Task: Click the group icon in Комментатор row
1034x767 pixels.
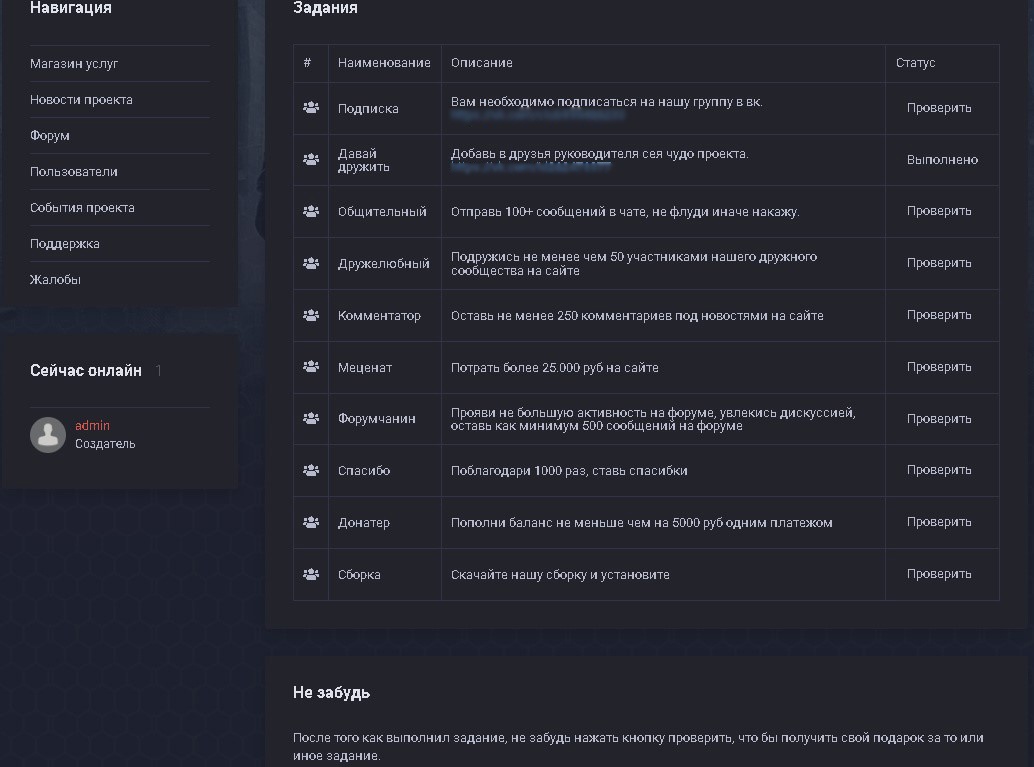Action: [x=311, y=315]
